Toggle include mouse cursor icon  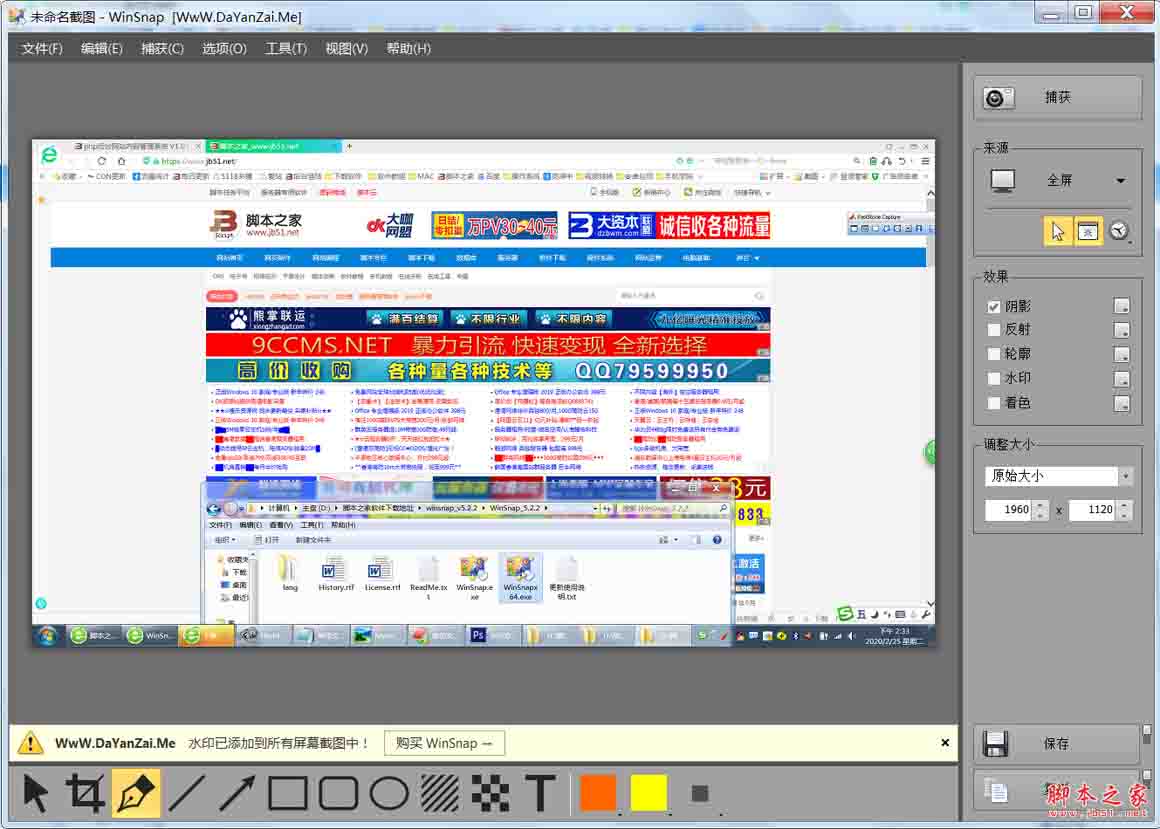[1058, 231]
